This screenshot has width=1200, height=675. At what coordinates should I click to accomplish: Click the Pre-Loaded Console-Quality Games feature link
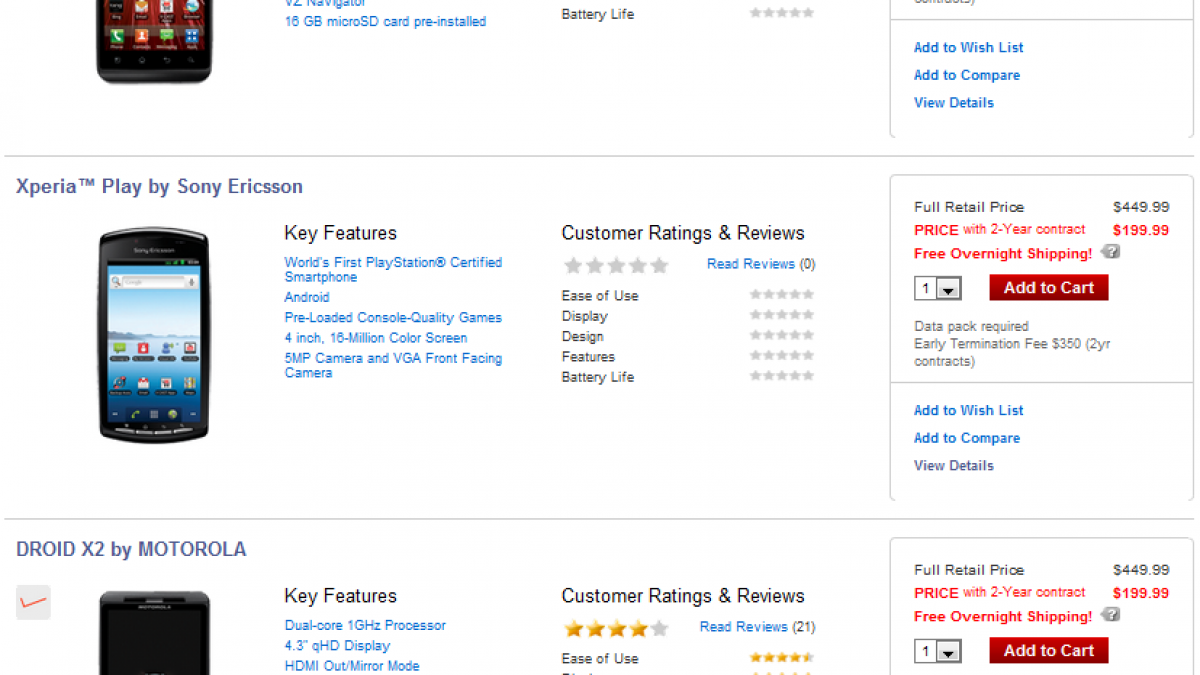point(393,318)
